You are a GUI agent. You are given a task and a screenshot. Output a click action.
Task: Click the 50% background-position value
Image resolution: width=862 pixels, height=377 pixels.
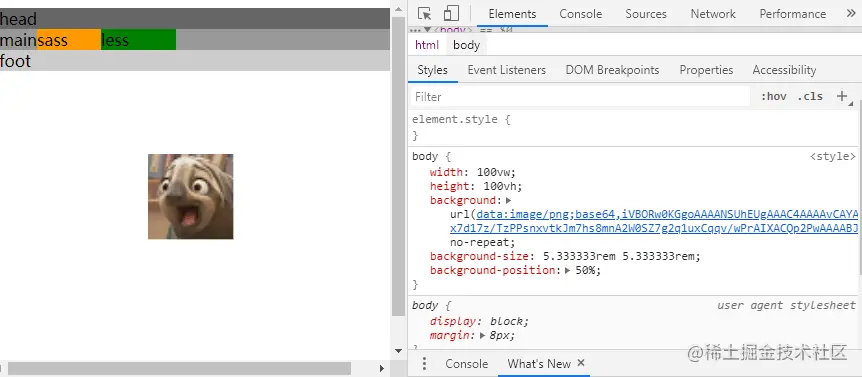pyautogui.click(x=585, y=270)
